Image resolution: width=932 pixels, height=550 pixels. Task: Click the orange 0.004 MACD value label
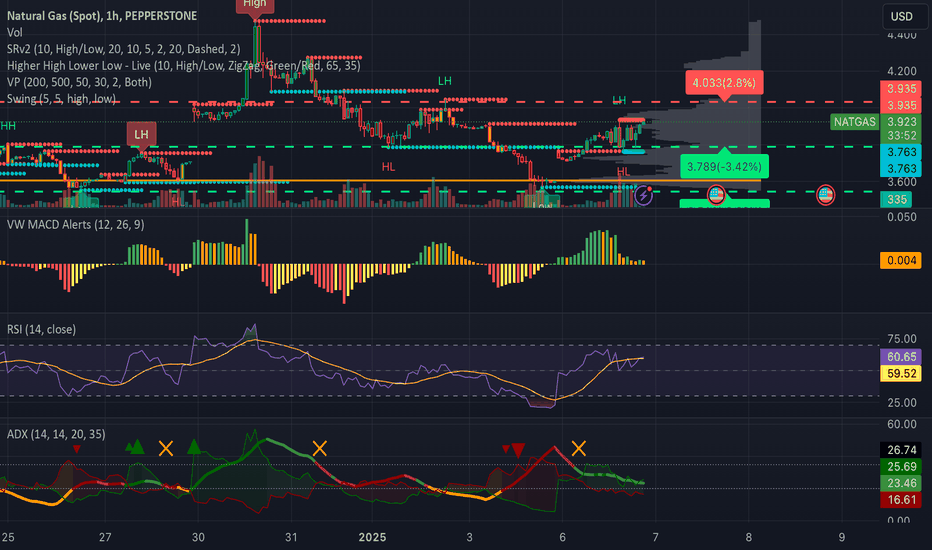pyautogui.click(x=901, y=260)
